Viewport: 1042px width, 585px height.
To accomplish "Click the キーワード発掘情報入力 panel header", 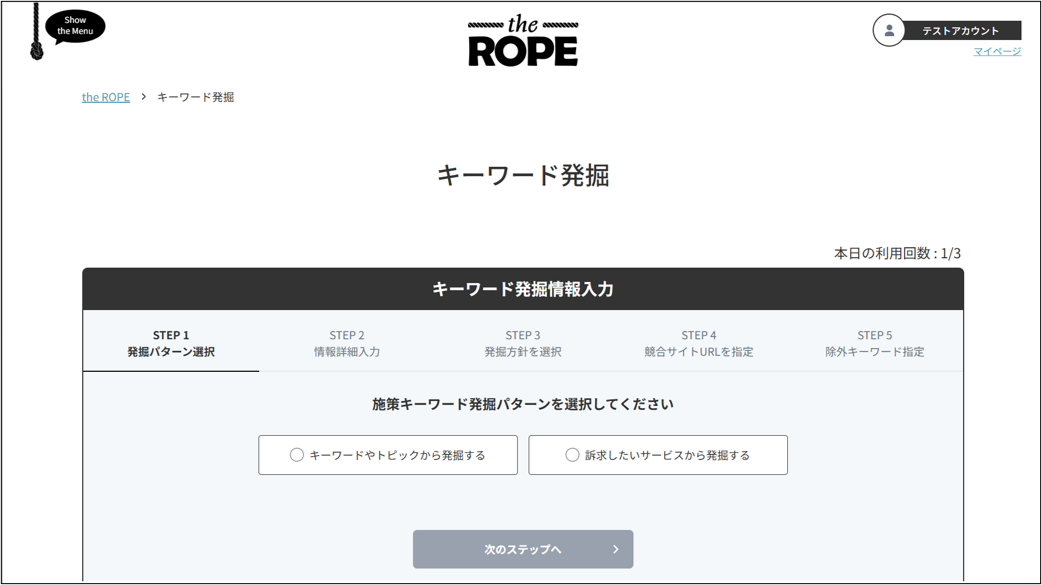I will coord(523,289).
